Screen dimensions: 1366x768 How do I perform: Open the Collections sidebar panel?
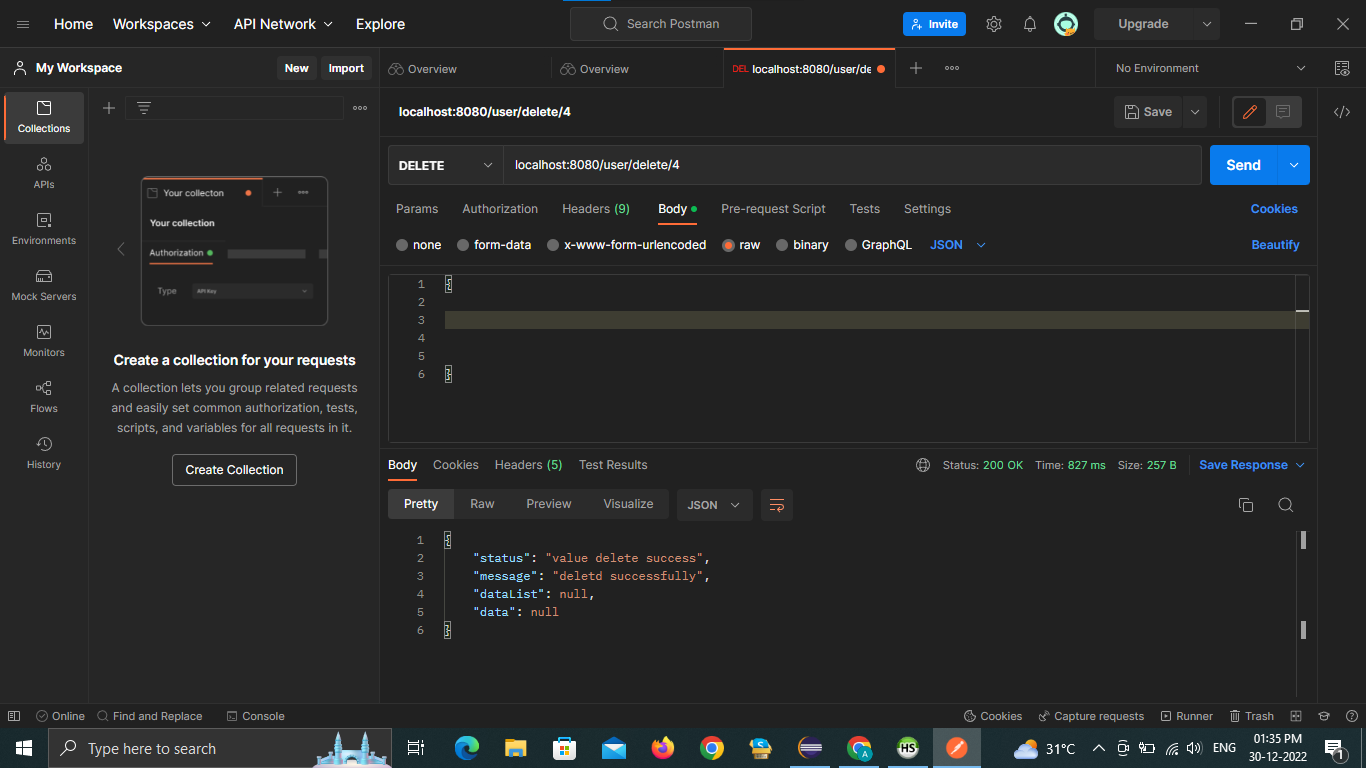coord(44,117)
